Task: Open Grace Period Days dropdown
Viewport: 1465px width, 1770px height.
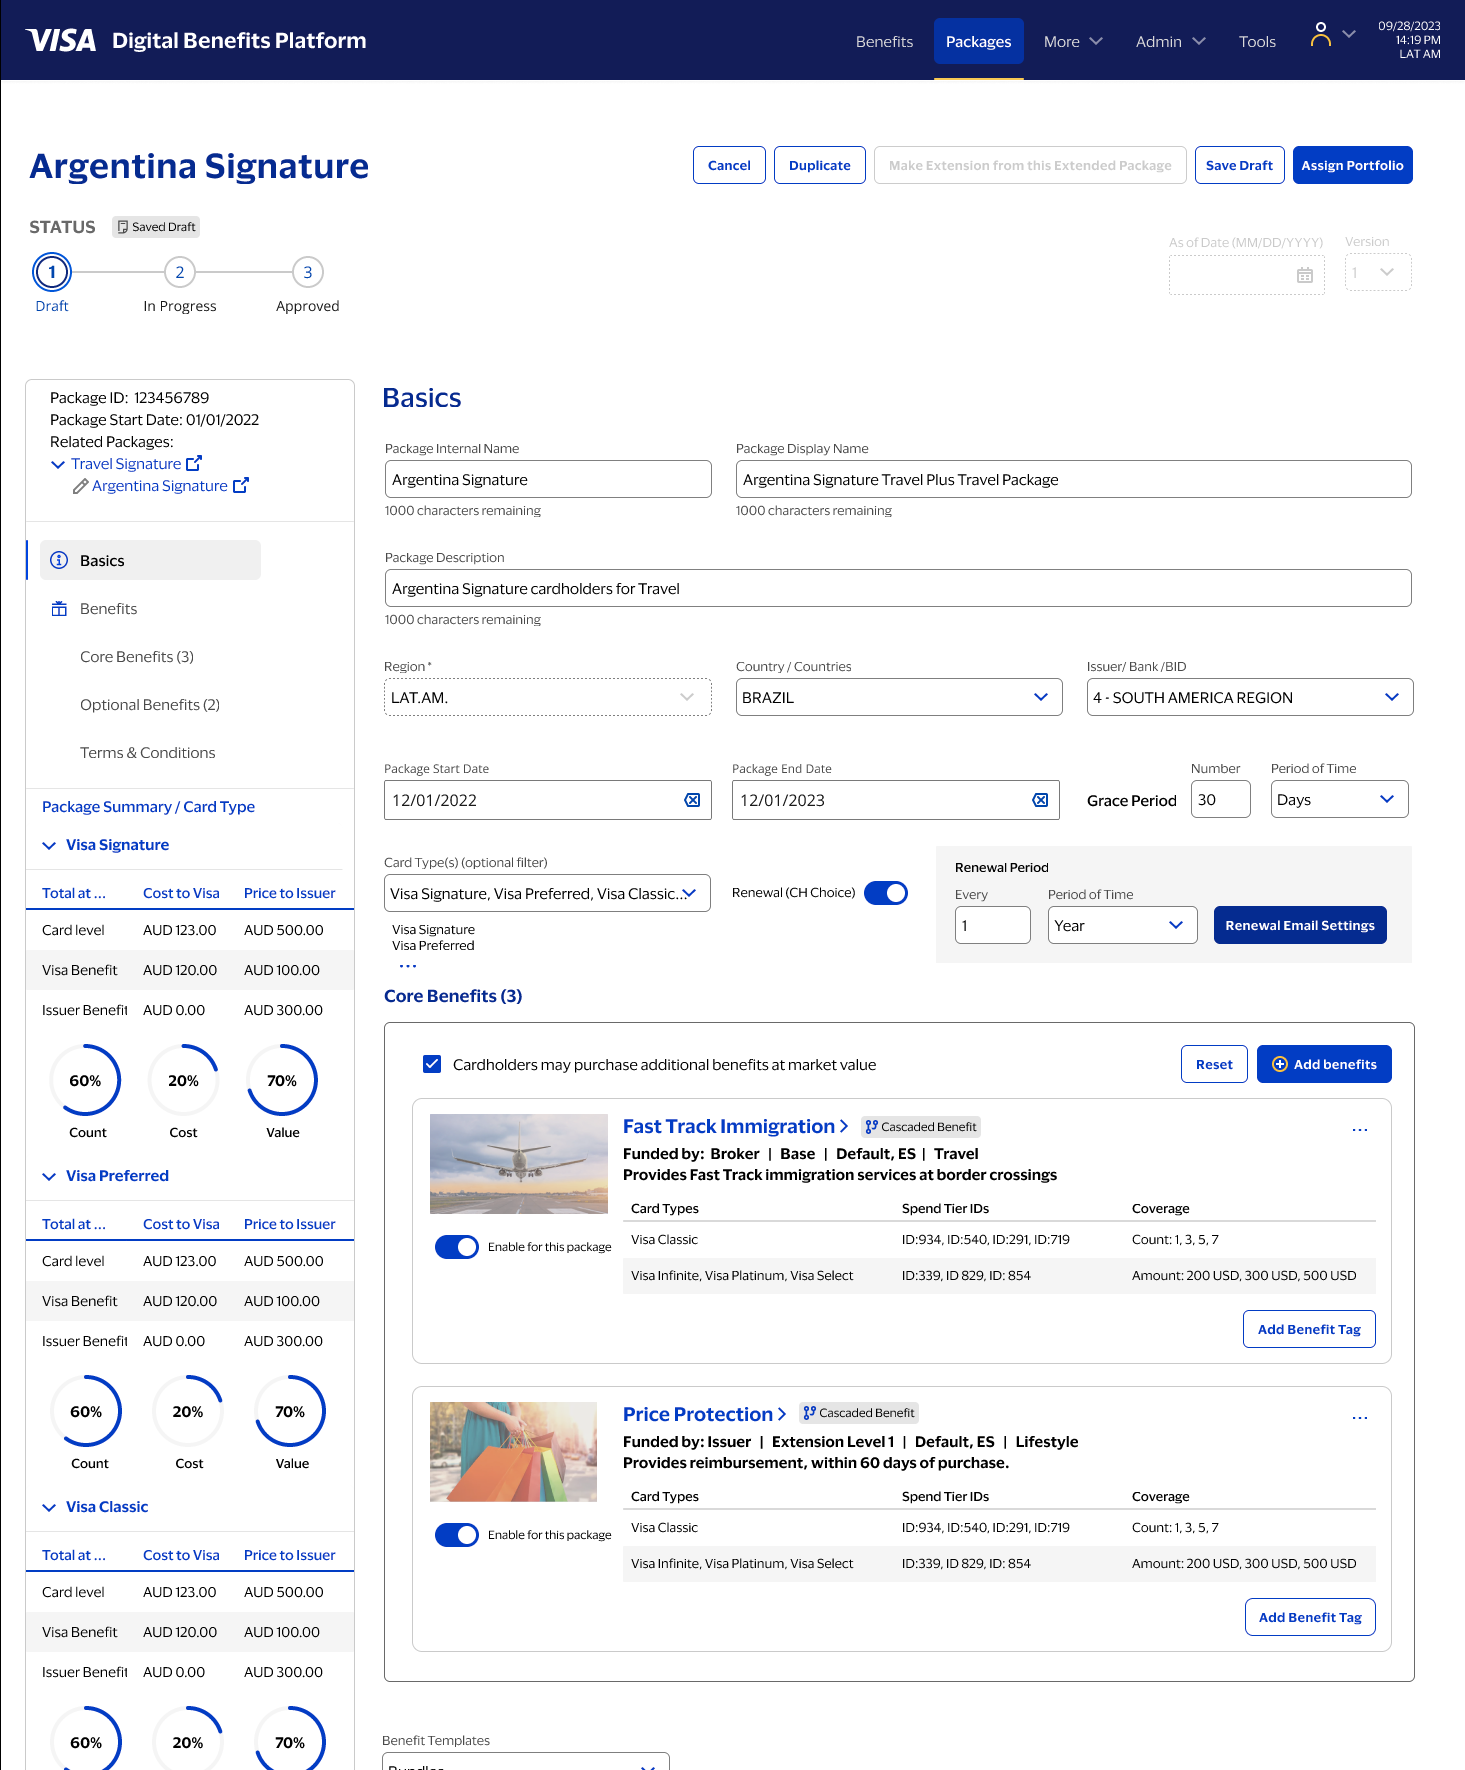Action: 1339,799
